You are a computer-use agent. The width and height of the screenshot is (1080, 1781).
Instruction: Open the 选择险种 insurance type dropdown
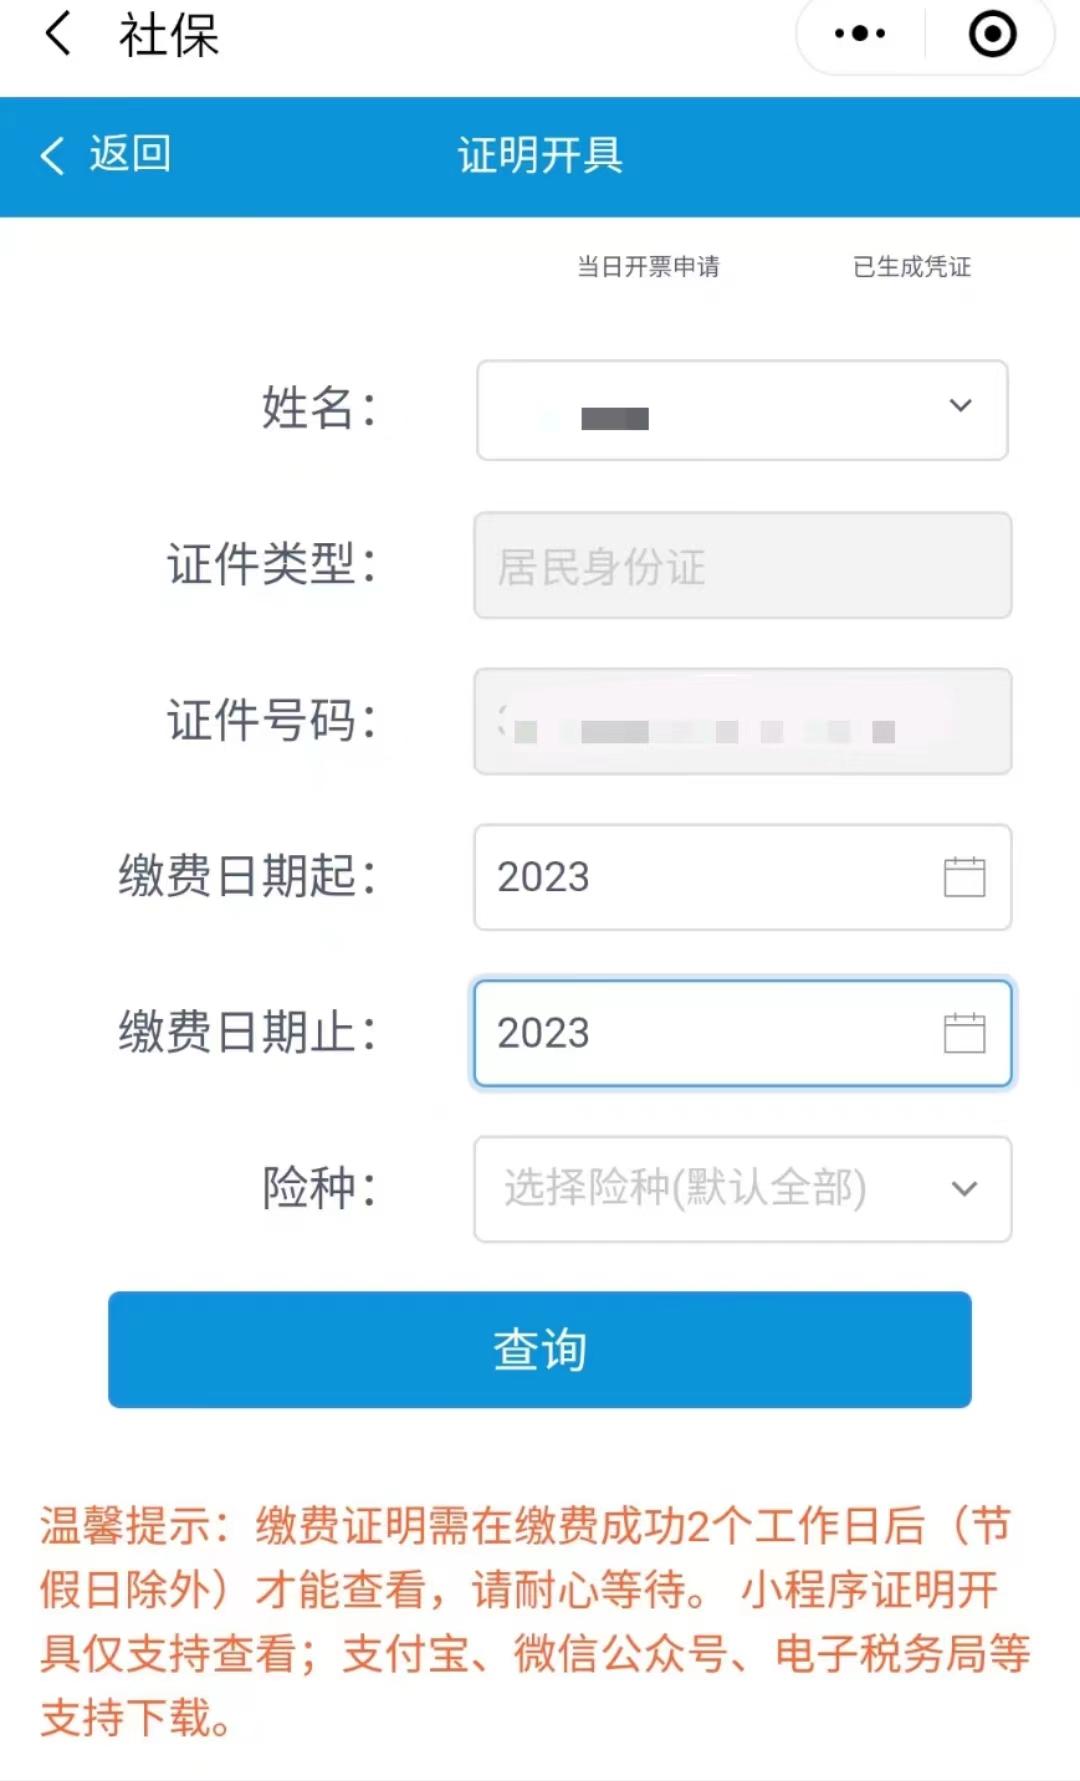pyautogui.click(x=742, y=1189)
